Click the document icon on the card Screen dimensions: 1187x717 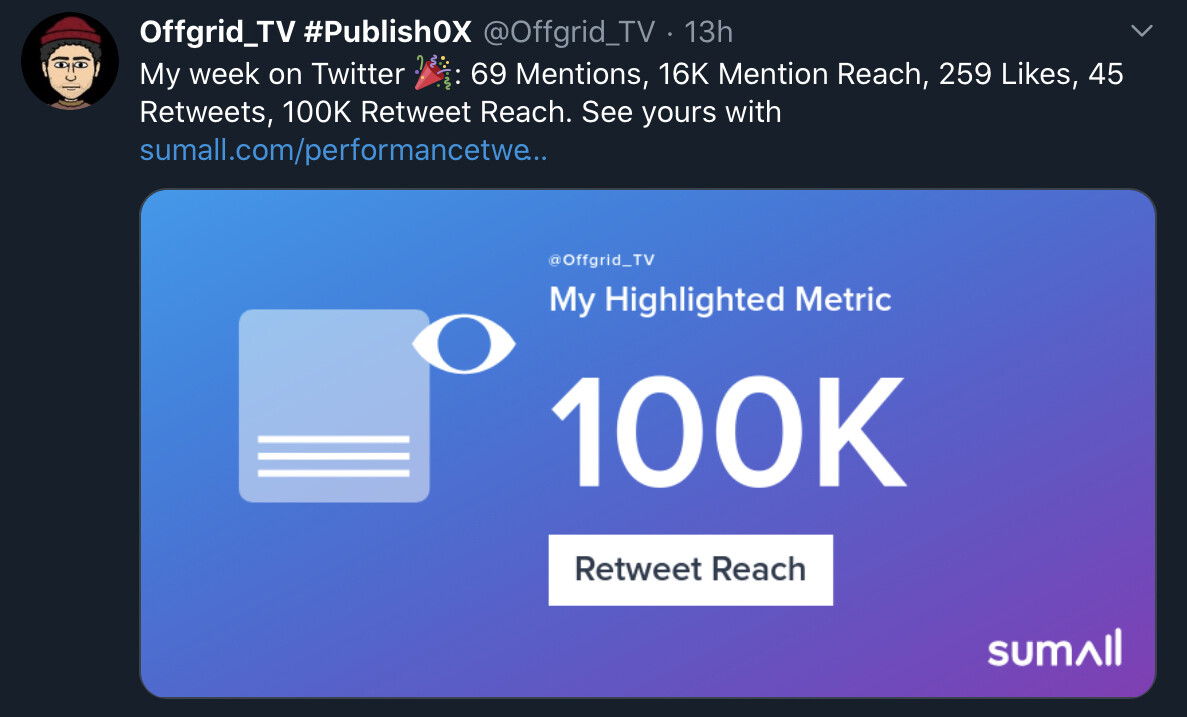pos(334,405)
